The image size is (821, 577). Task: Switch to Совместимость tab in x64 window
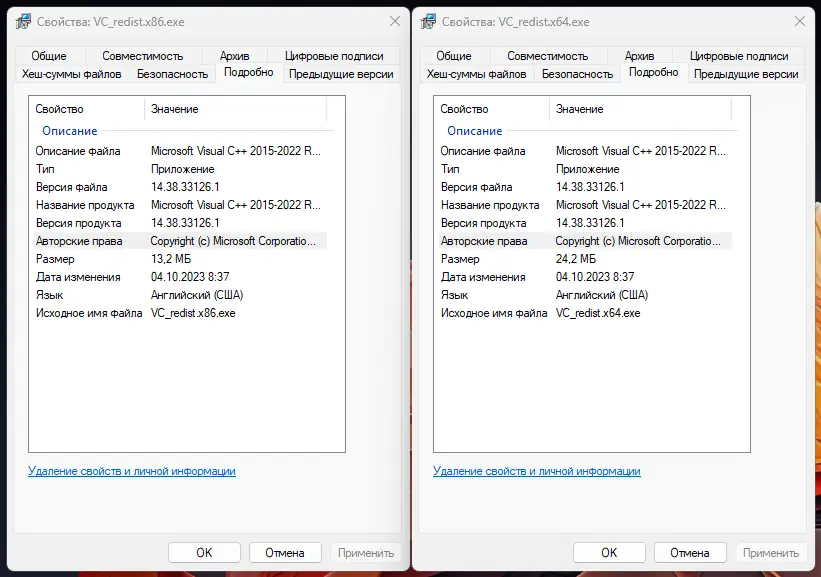coord(547,56)
